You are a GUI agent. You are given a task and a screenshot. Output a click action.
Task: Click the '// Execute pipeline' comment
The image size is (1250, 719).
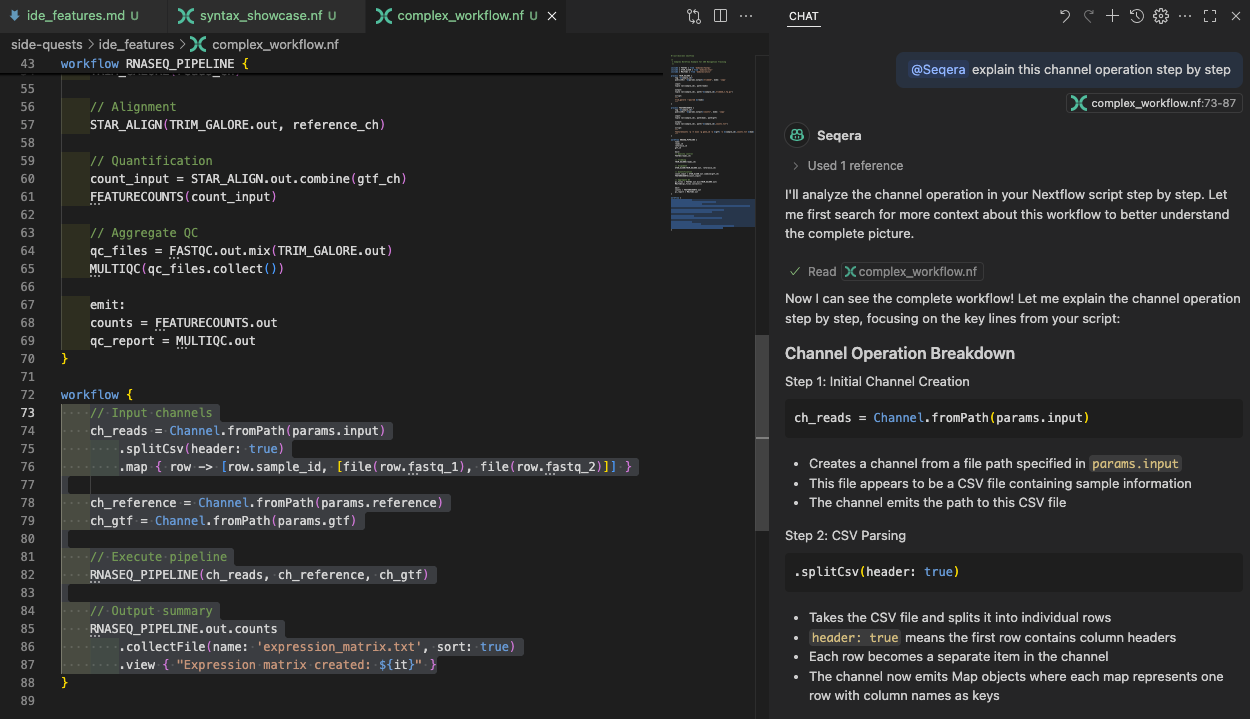(158, 557)
